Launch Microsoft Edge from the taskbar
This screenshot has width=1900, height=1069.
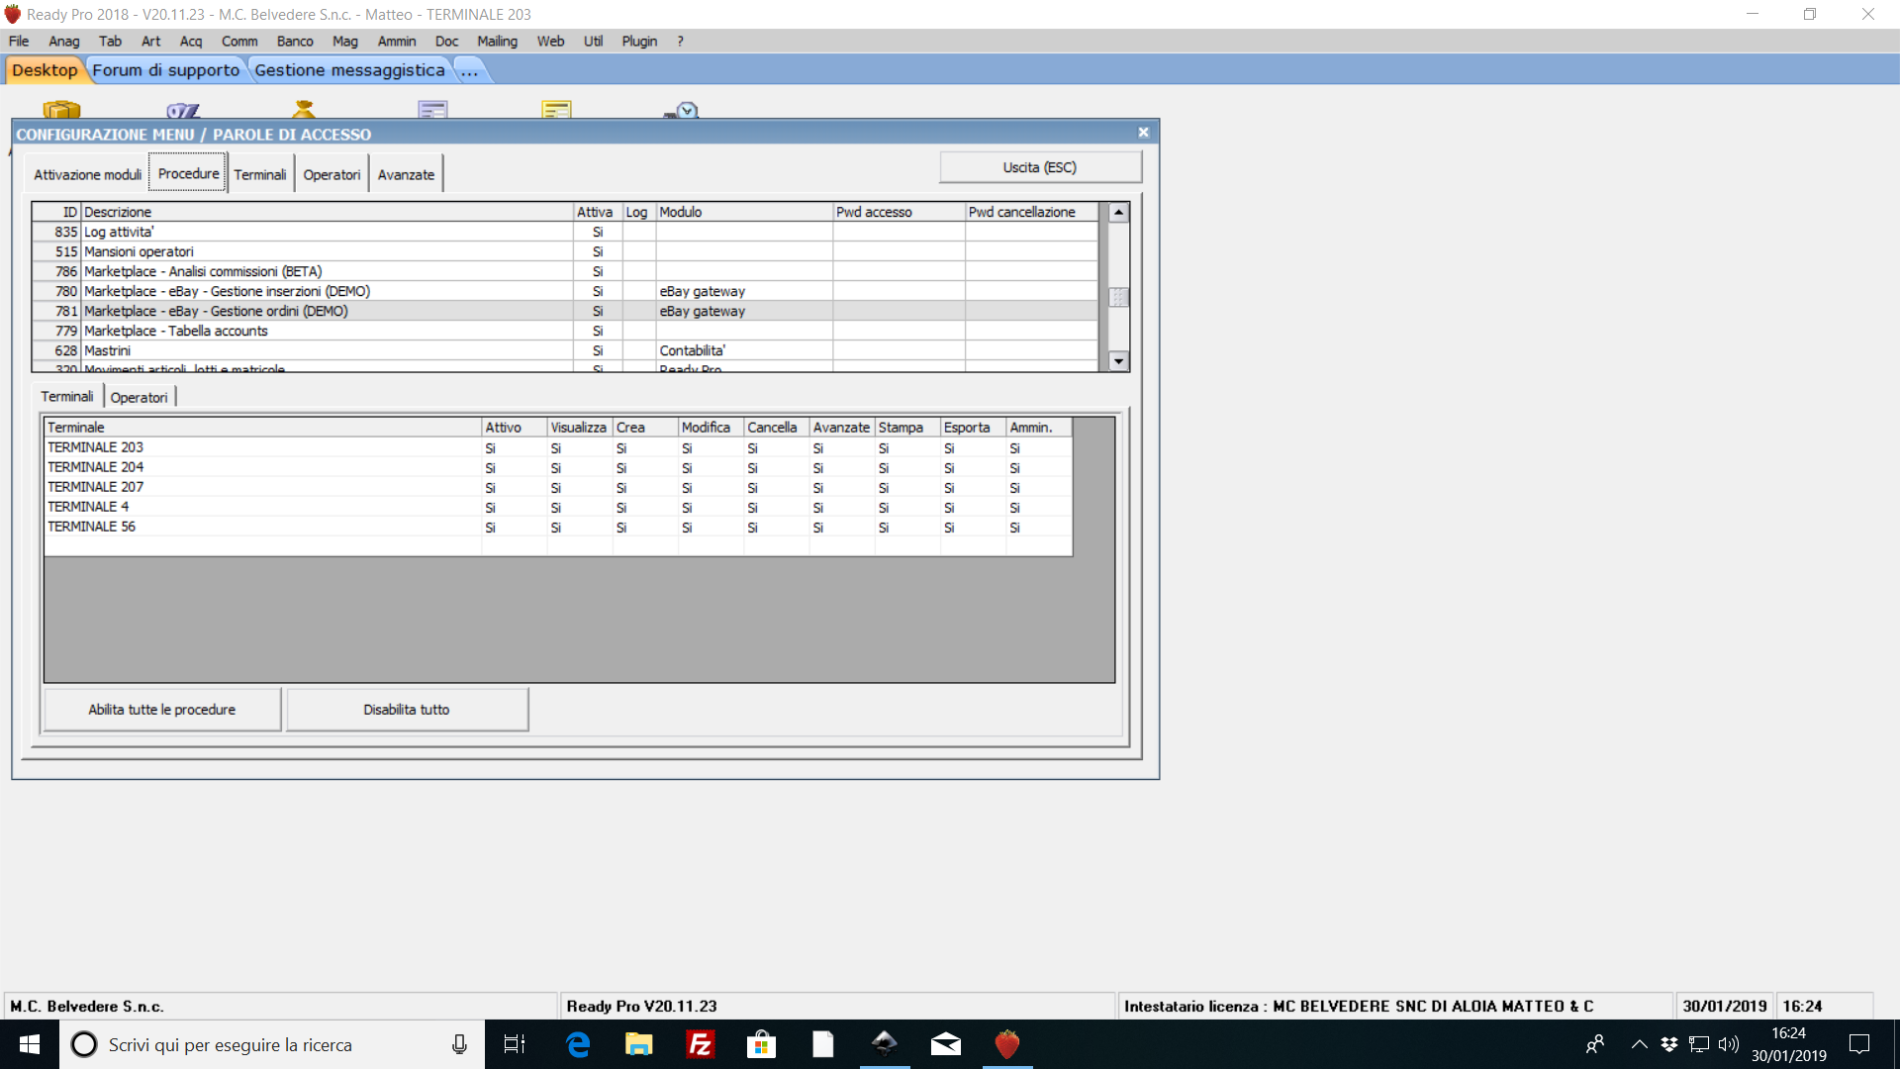tap(578, 1044)
